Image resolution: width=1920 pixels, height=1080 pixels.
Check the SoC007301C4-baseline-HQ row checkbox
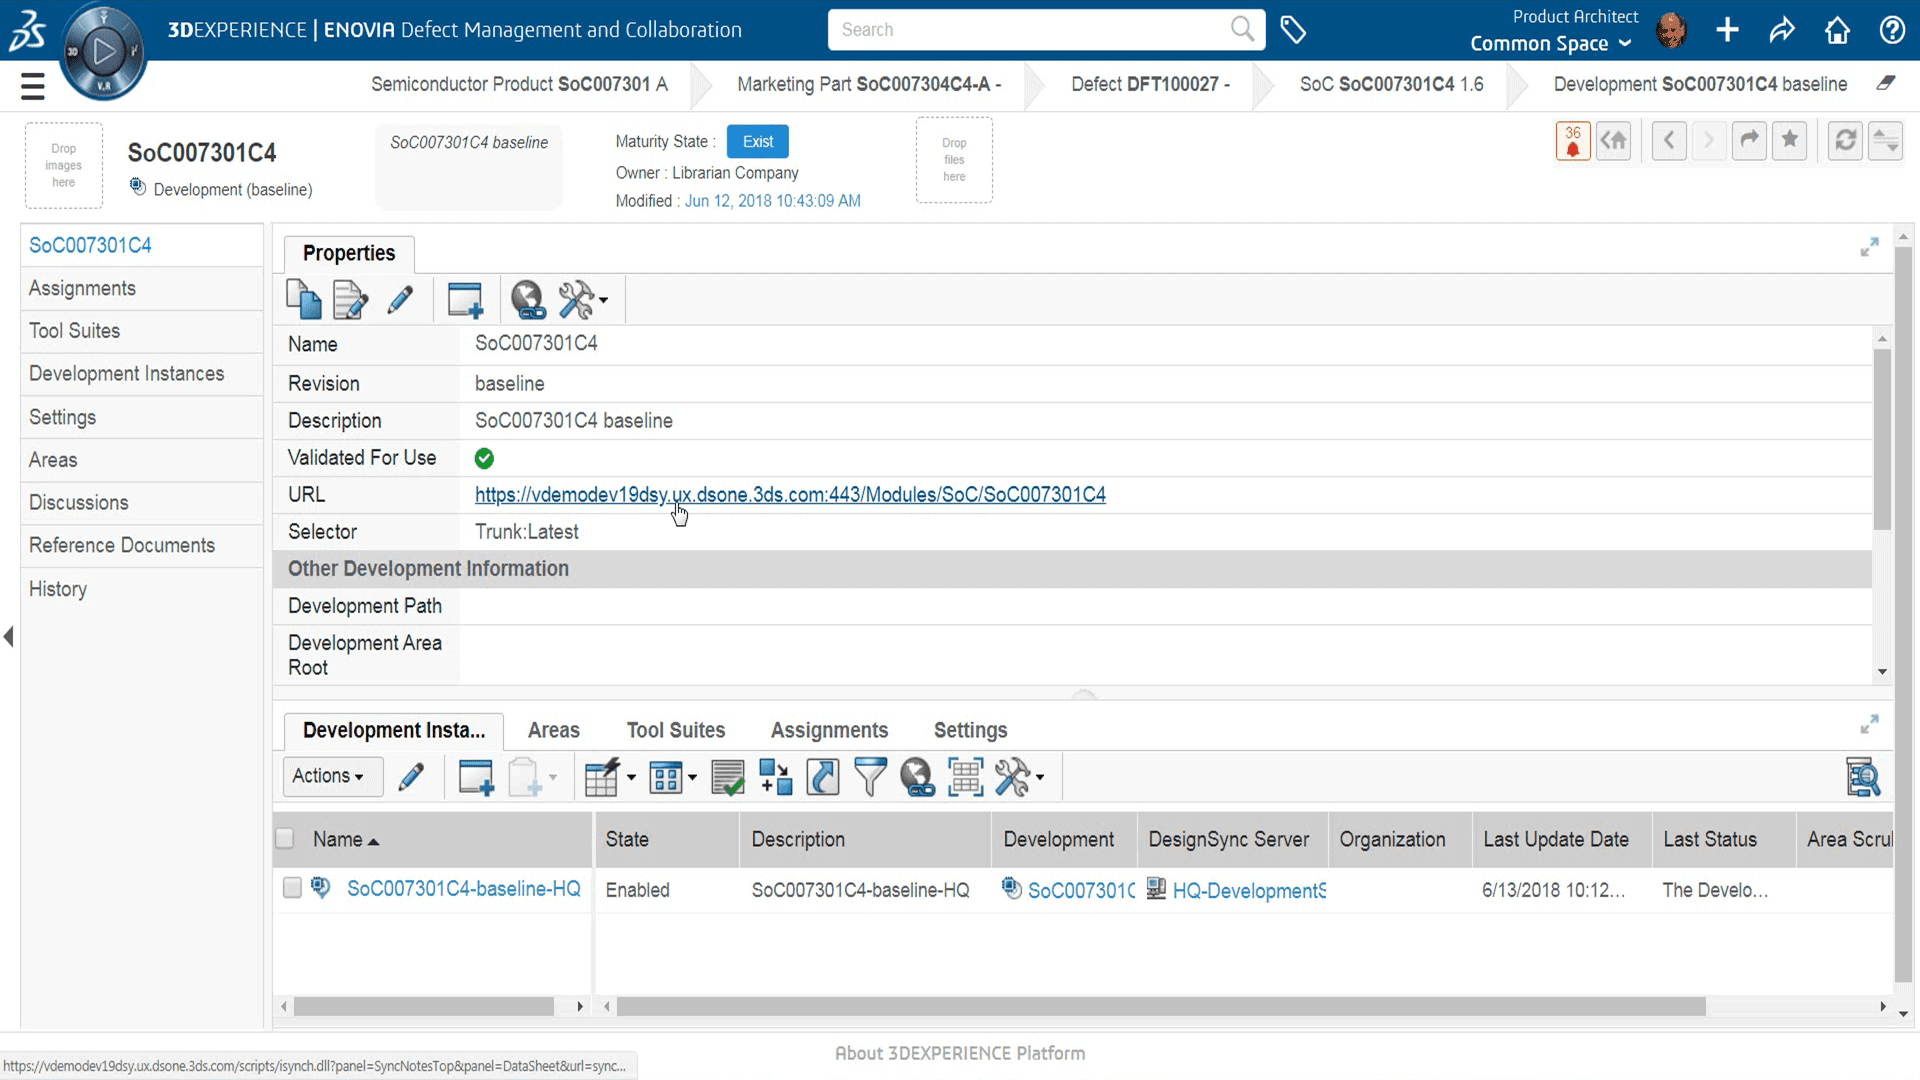point(292,888)
